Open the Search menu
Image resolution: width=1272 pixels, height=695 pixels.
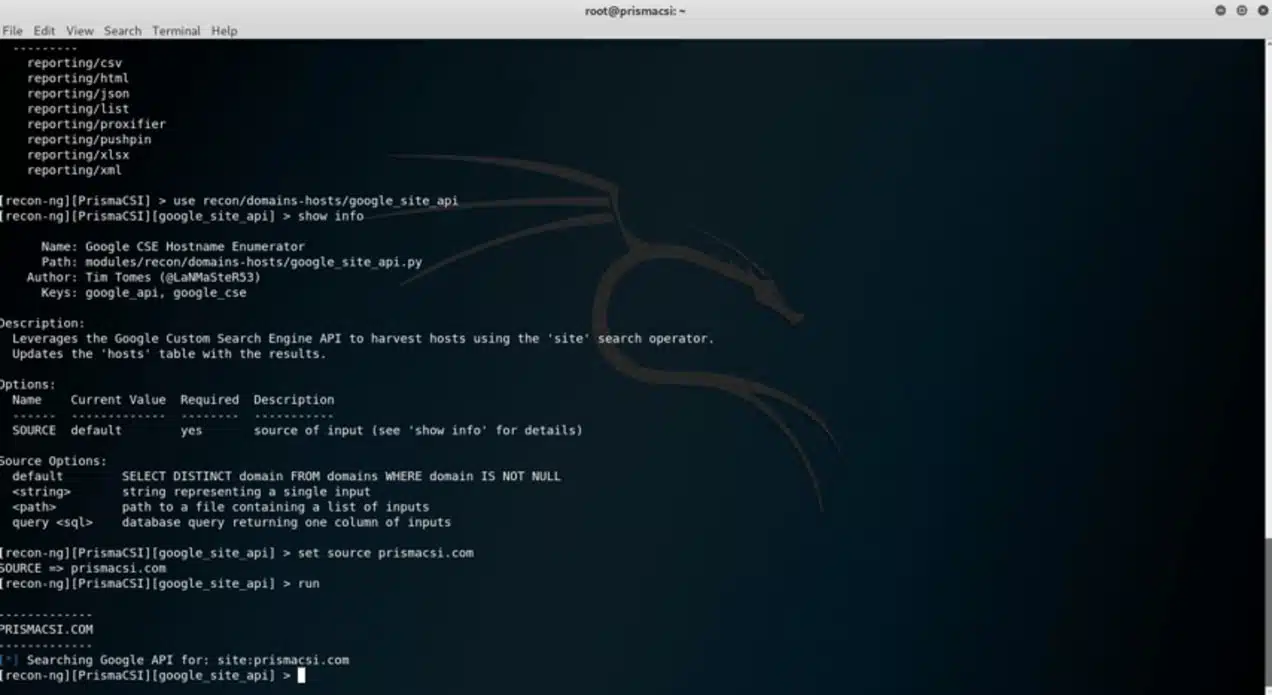(122, 30)
